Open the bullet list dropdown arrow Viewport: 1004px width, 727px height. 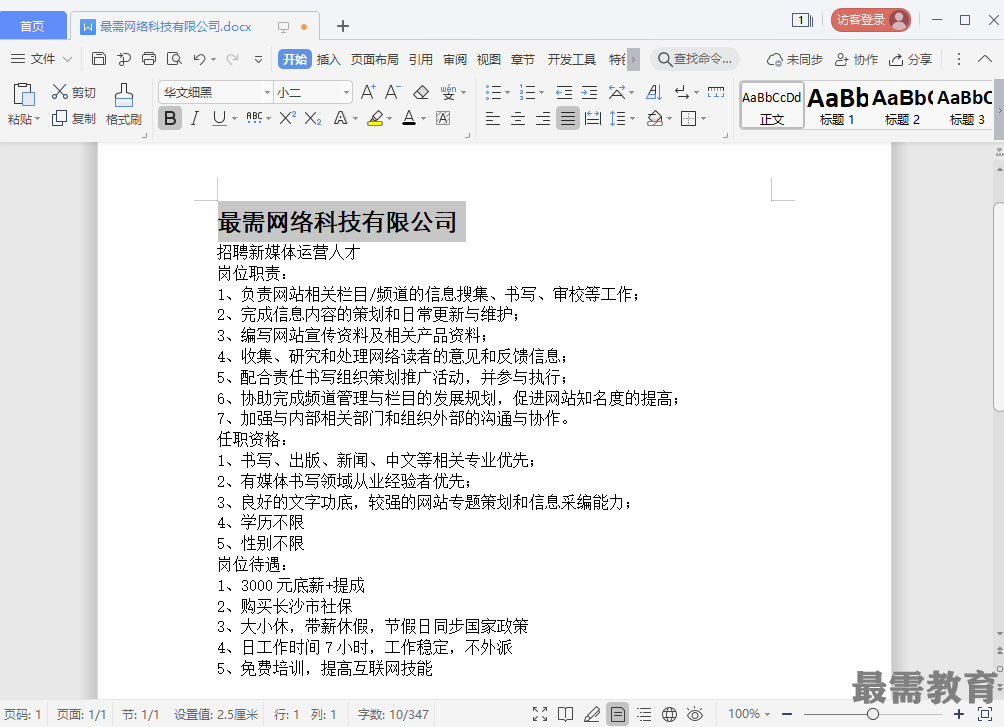click(507, 93)
